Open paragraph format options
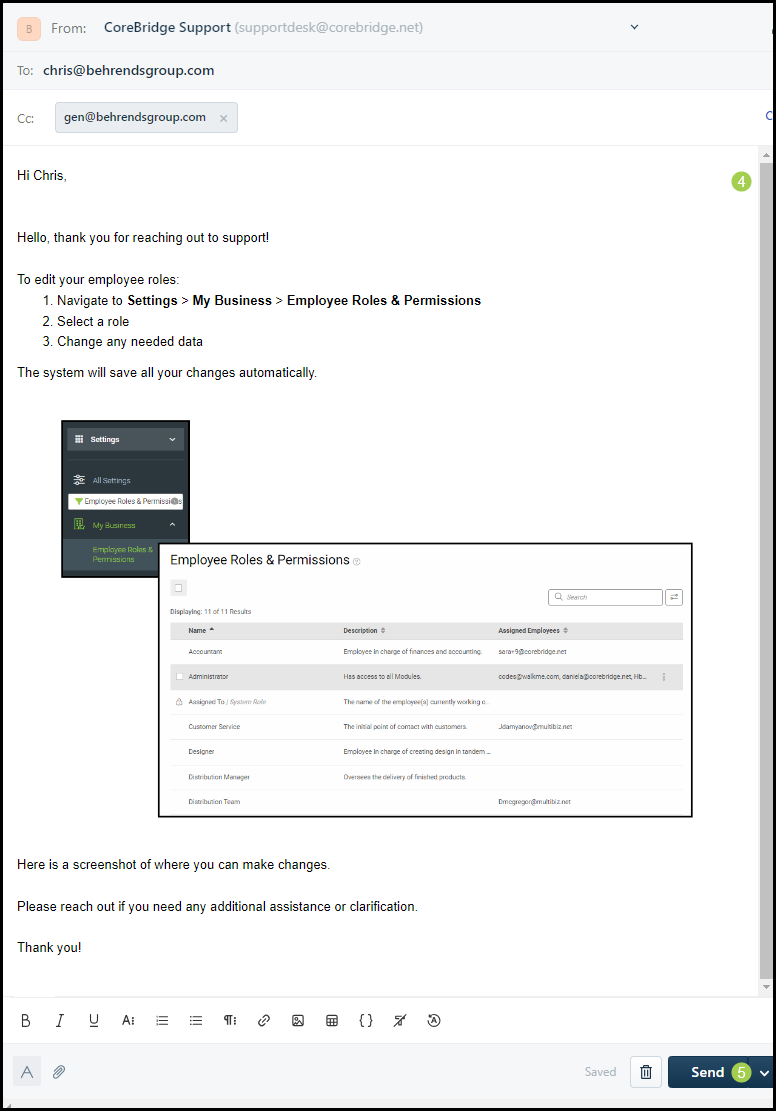The height and width of the screenshot is (1111, 776). (230, 1020)
